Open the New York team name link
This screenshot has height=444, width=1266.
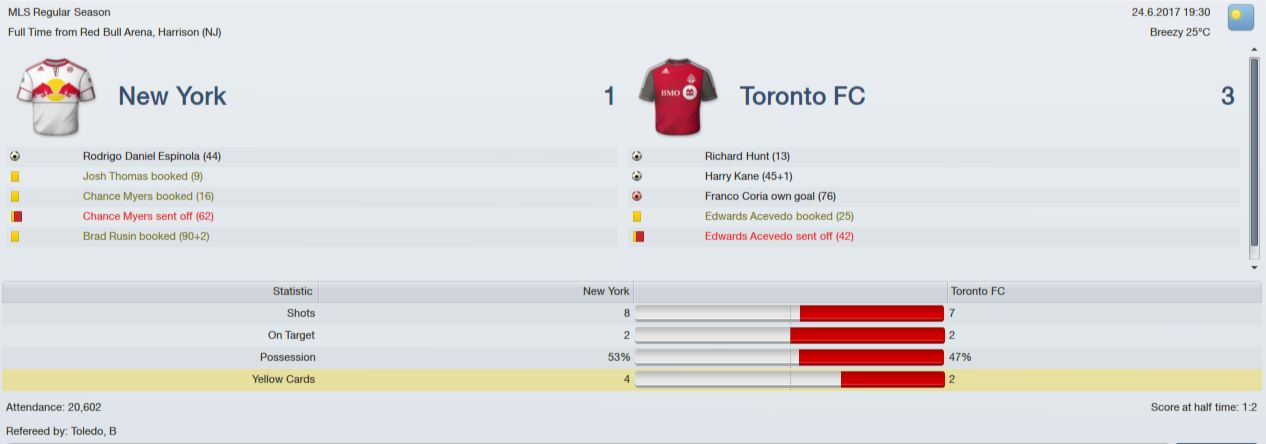click(x=172, y=96)
